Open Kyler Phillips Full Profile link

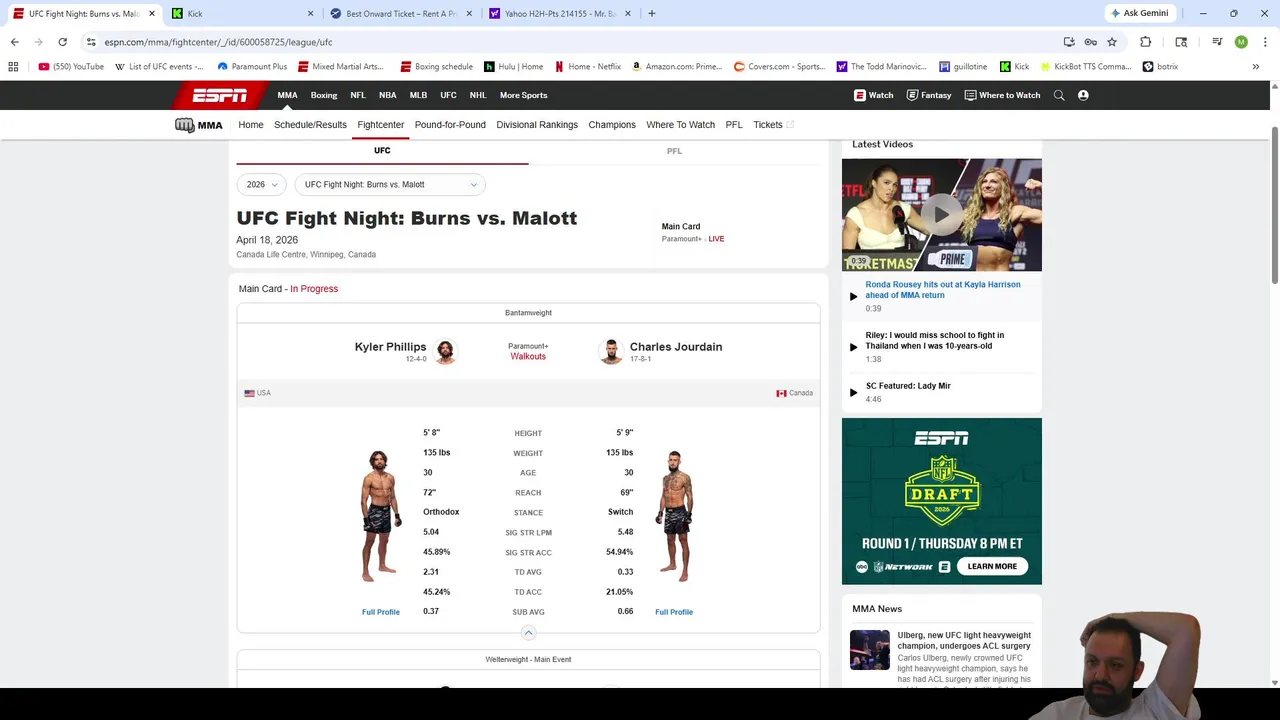tap(381, 612)
